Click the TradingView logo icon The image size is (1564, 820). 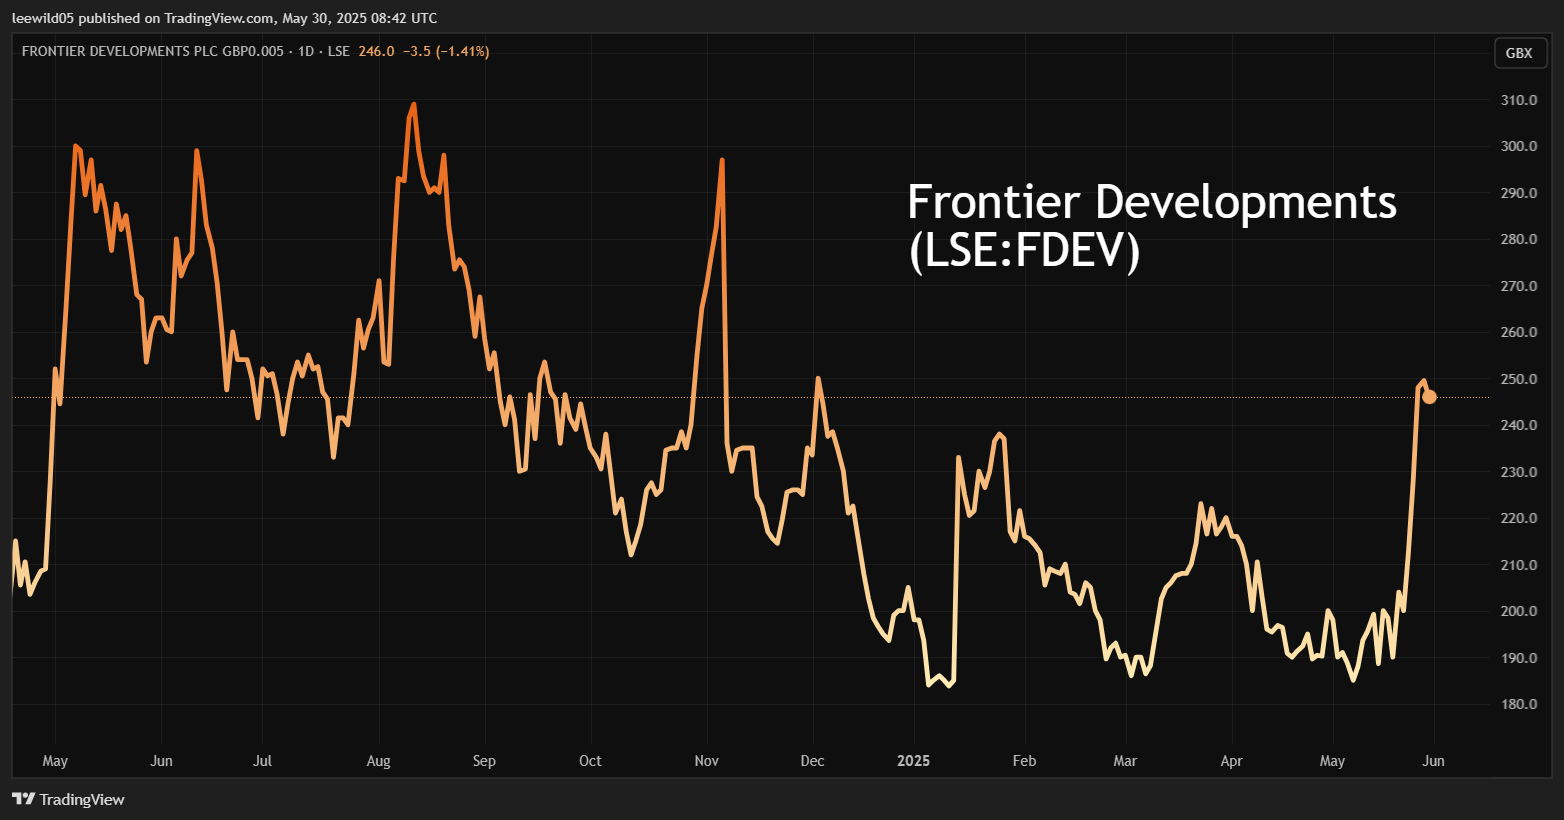pyautogui.click(x=23, y=799)
